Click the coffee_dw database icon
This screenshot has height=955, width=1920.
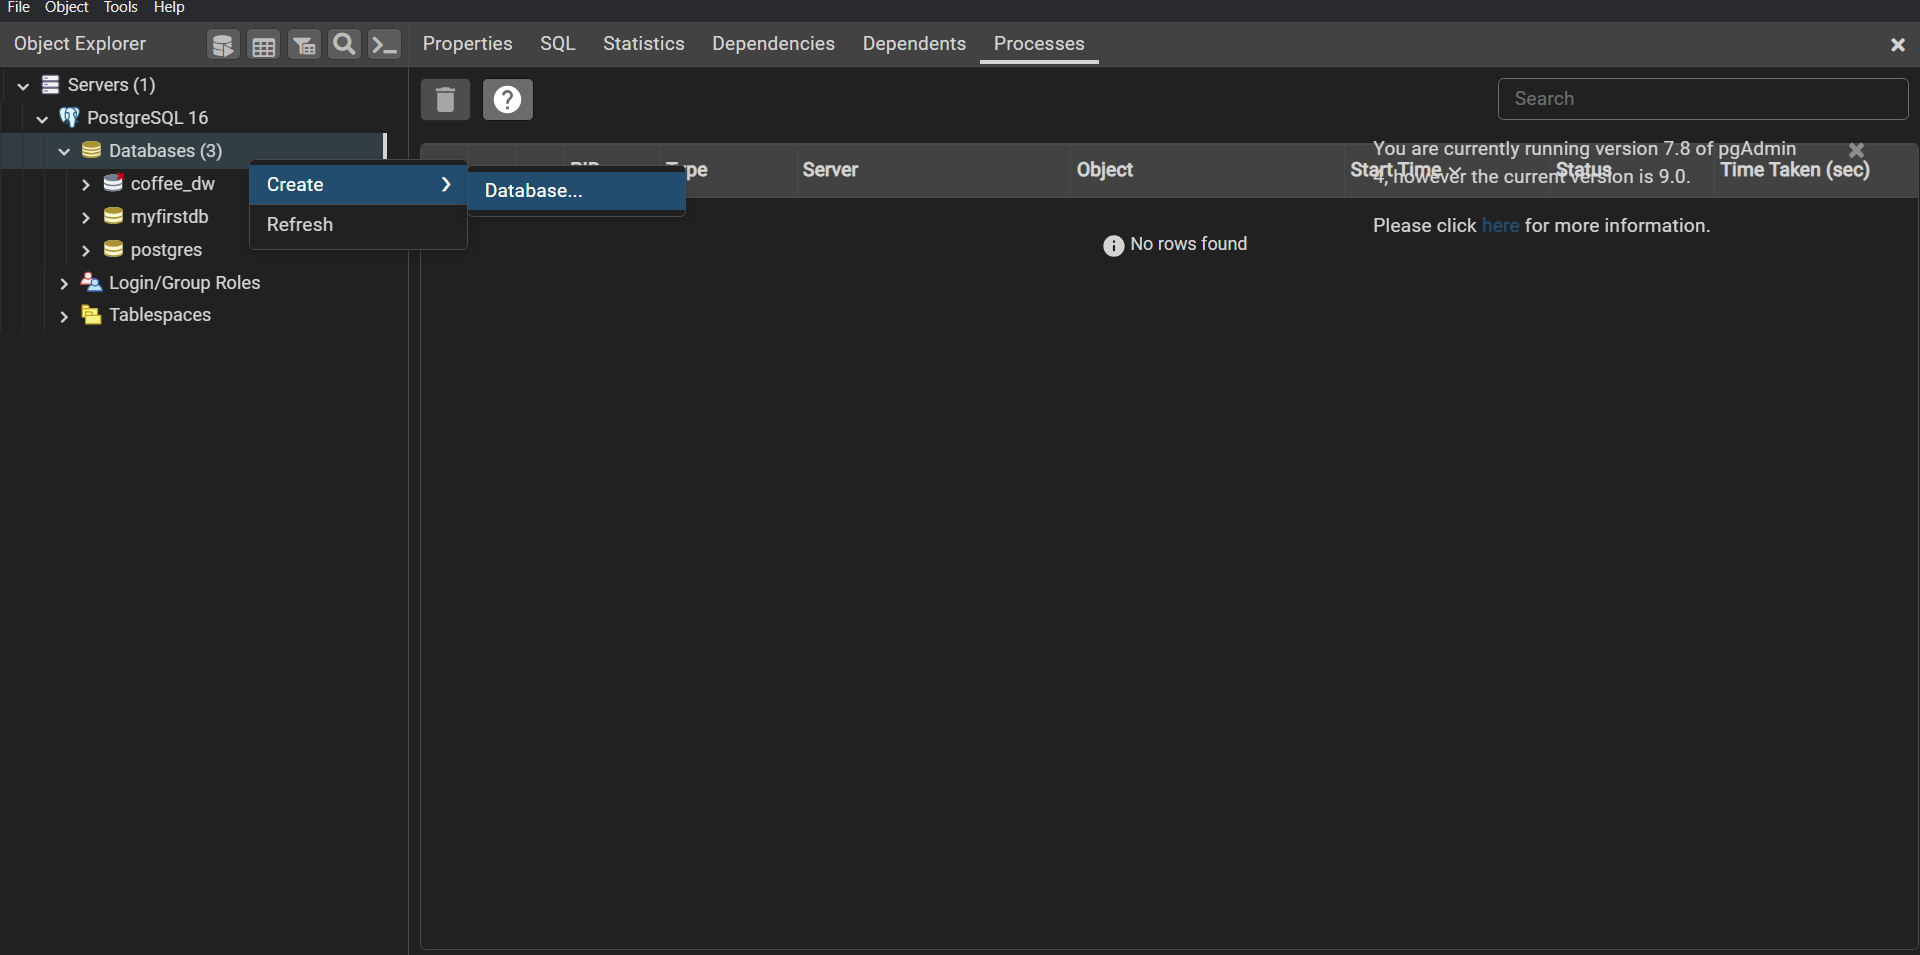[x=113, y=183]
